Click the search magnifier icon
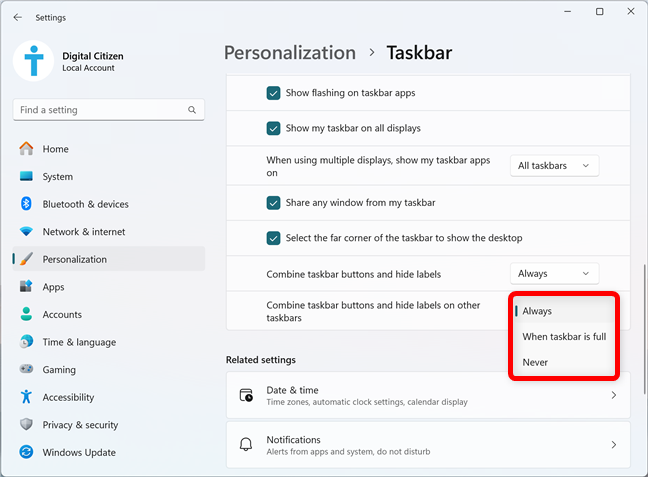The image size is (648, 477). click(192, 110)
